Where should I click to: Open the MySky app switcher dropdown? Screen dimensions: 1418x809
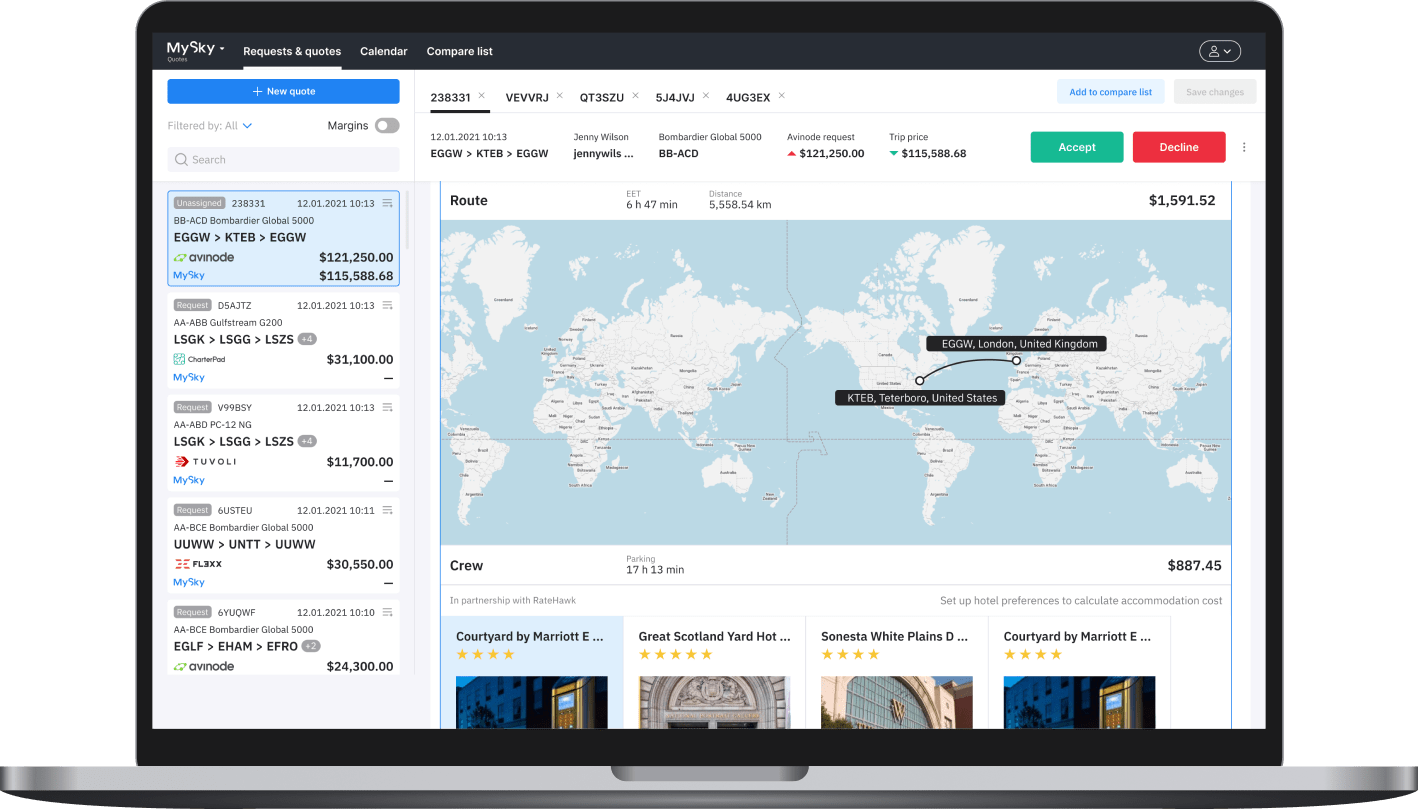(x=195, y=50)
